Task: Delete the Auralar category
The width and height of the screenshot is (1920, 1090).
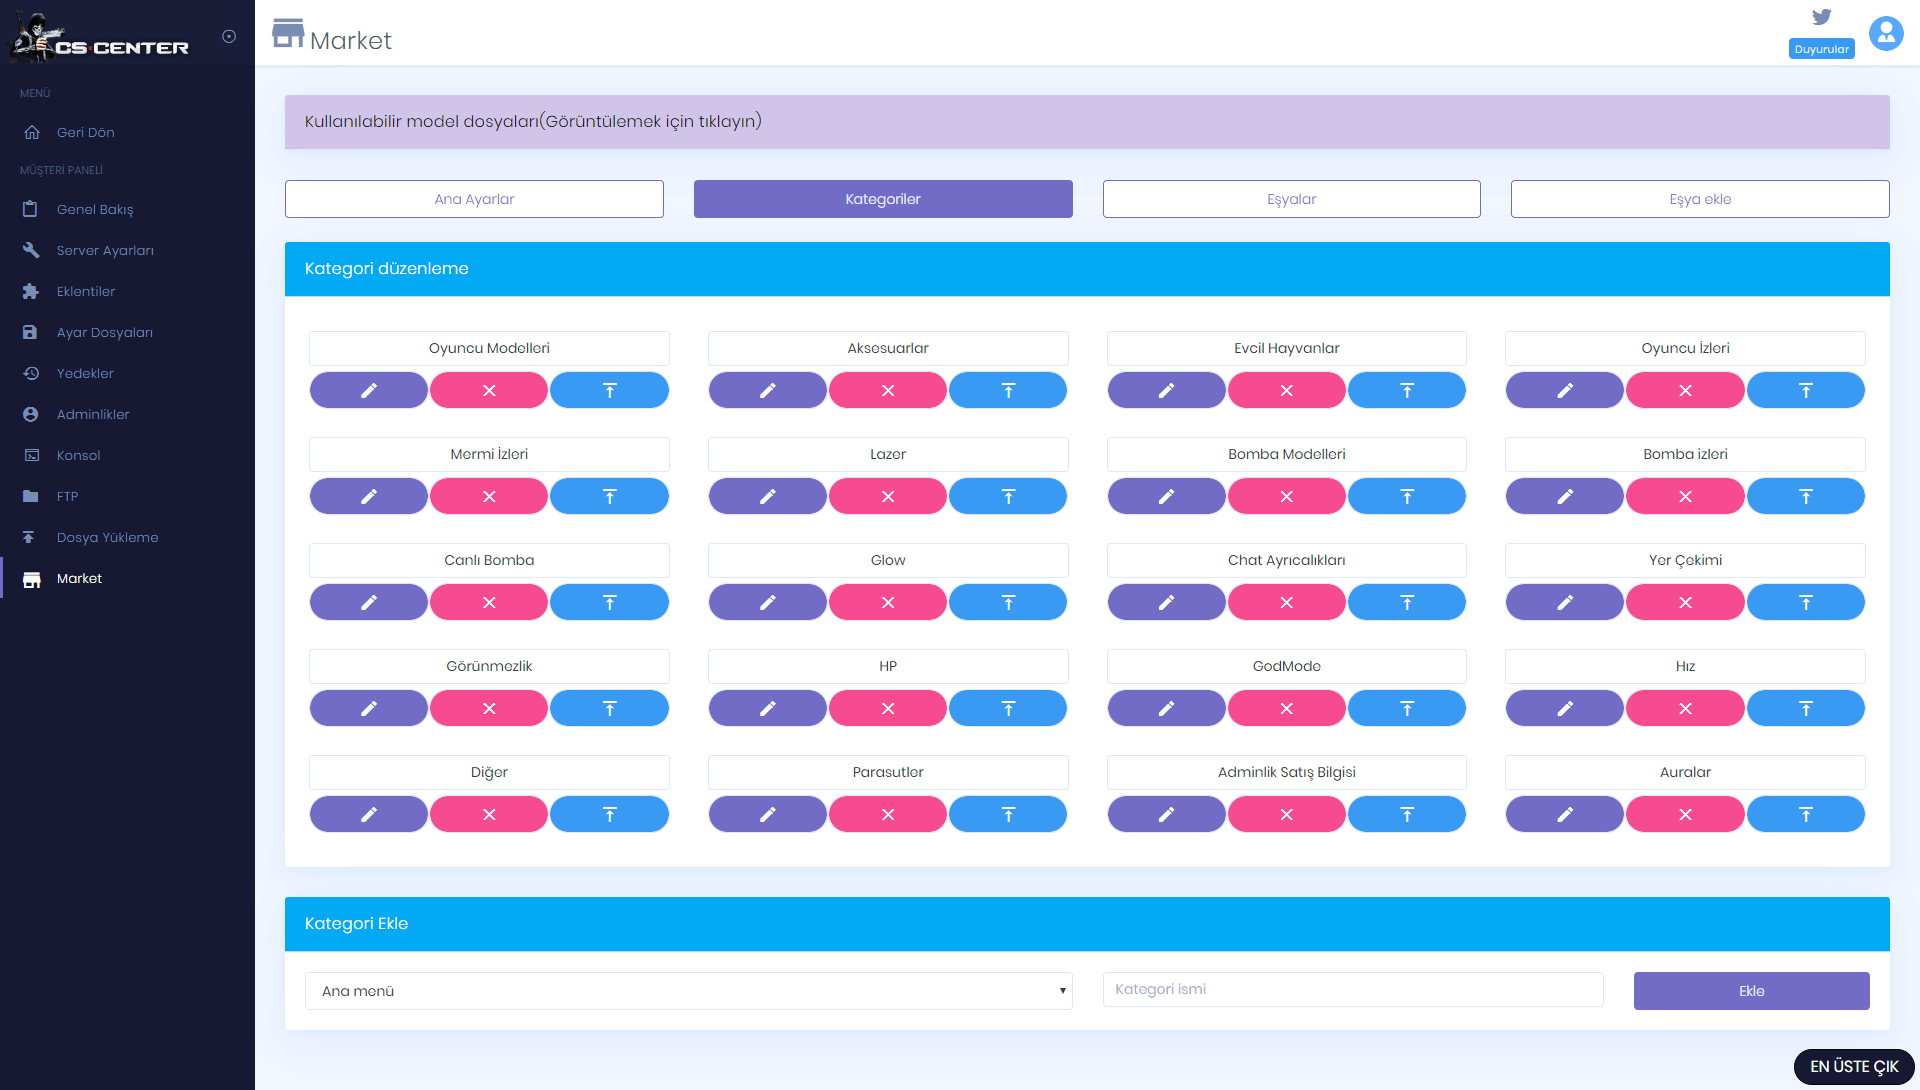Action: [x=1685, y=814]
